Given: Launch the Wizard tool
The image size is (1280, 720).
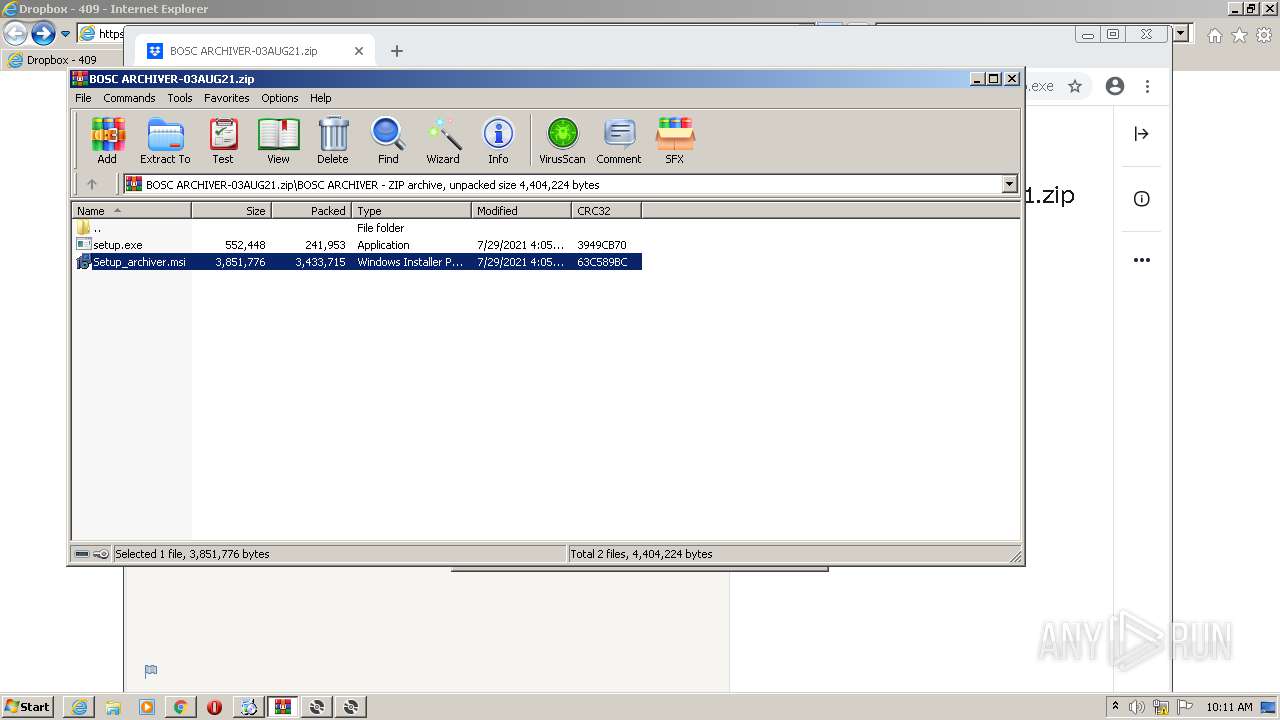Looking at the screenshot, I should click(443, 140).
